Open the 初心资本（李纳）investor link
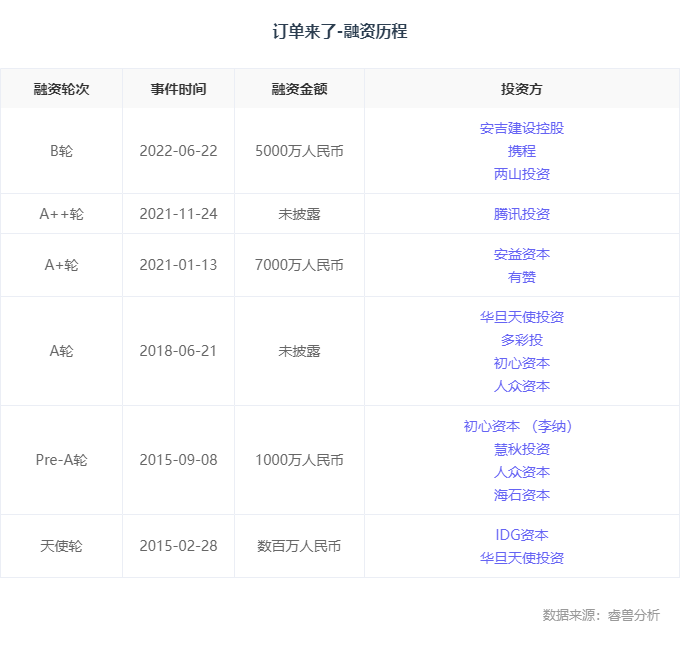The height and width of the screenshot is (651, 680). pyautogui.click(x=518, y=426)
